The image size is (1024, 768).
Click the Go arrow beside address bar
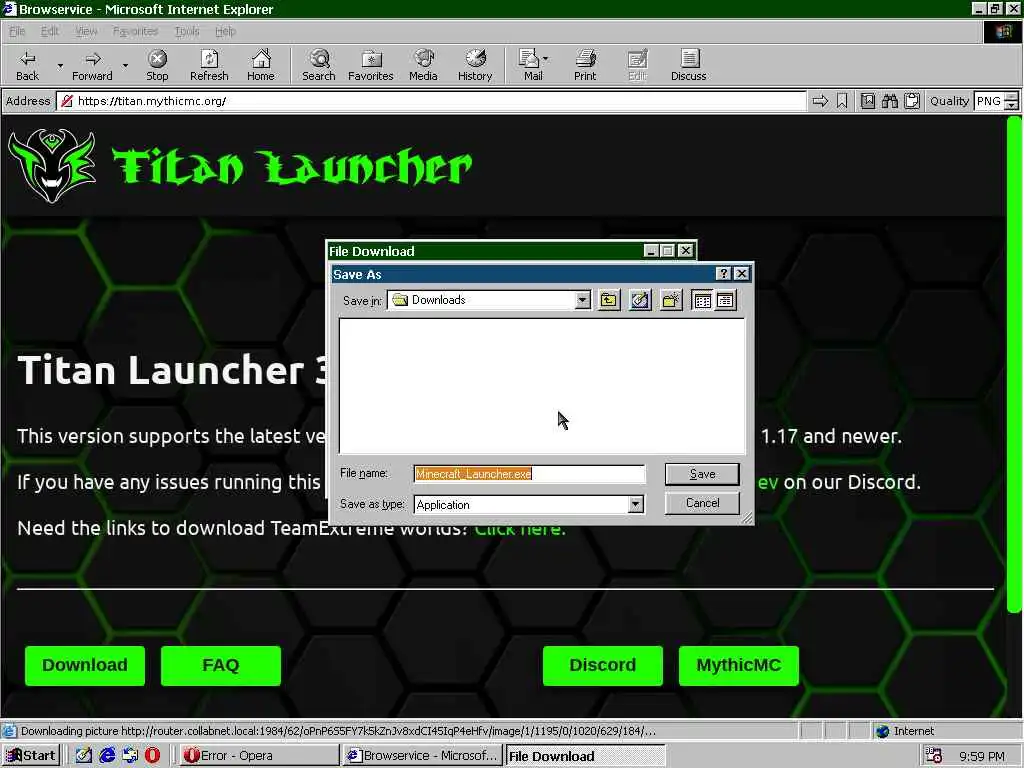(820, 101)
